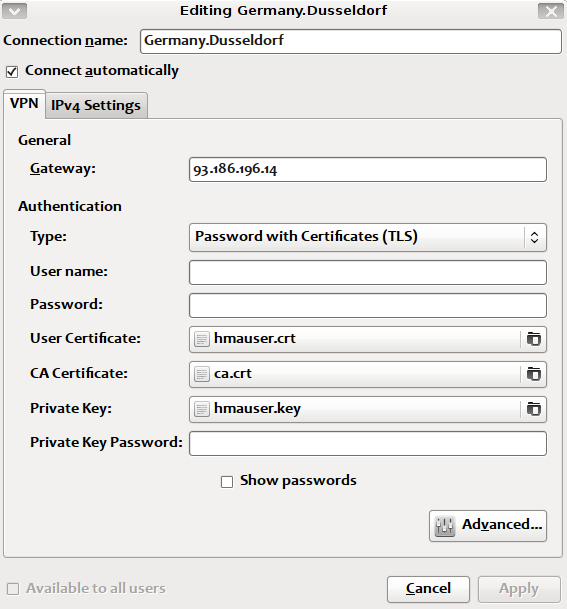
Task: Open the window menu arrow in title bar
Action: pyautogui.click(x=14, y=11)
